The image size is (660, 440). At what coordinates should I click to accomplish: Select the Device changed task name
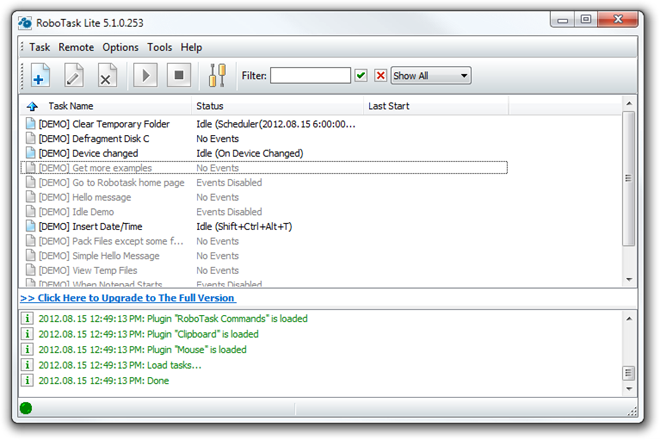(x=88, y=153)
